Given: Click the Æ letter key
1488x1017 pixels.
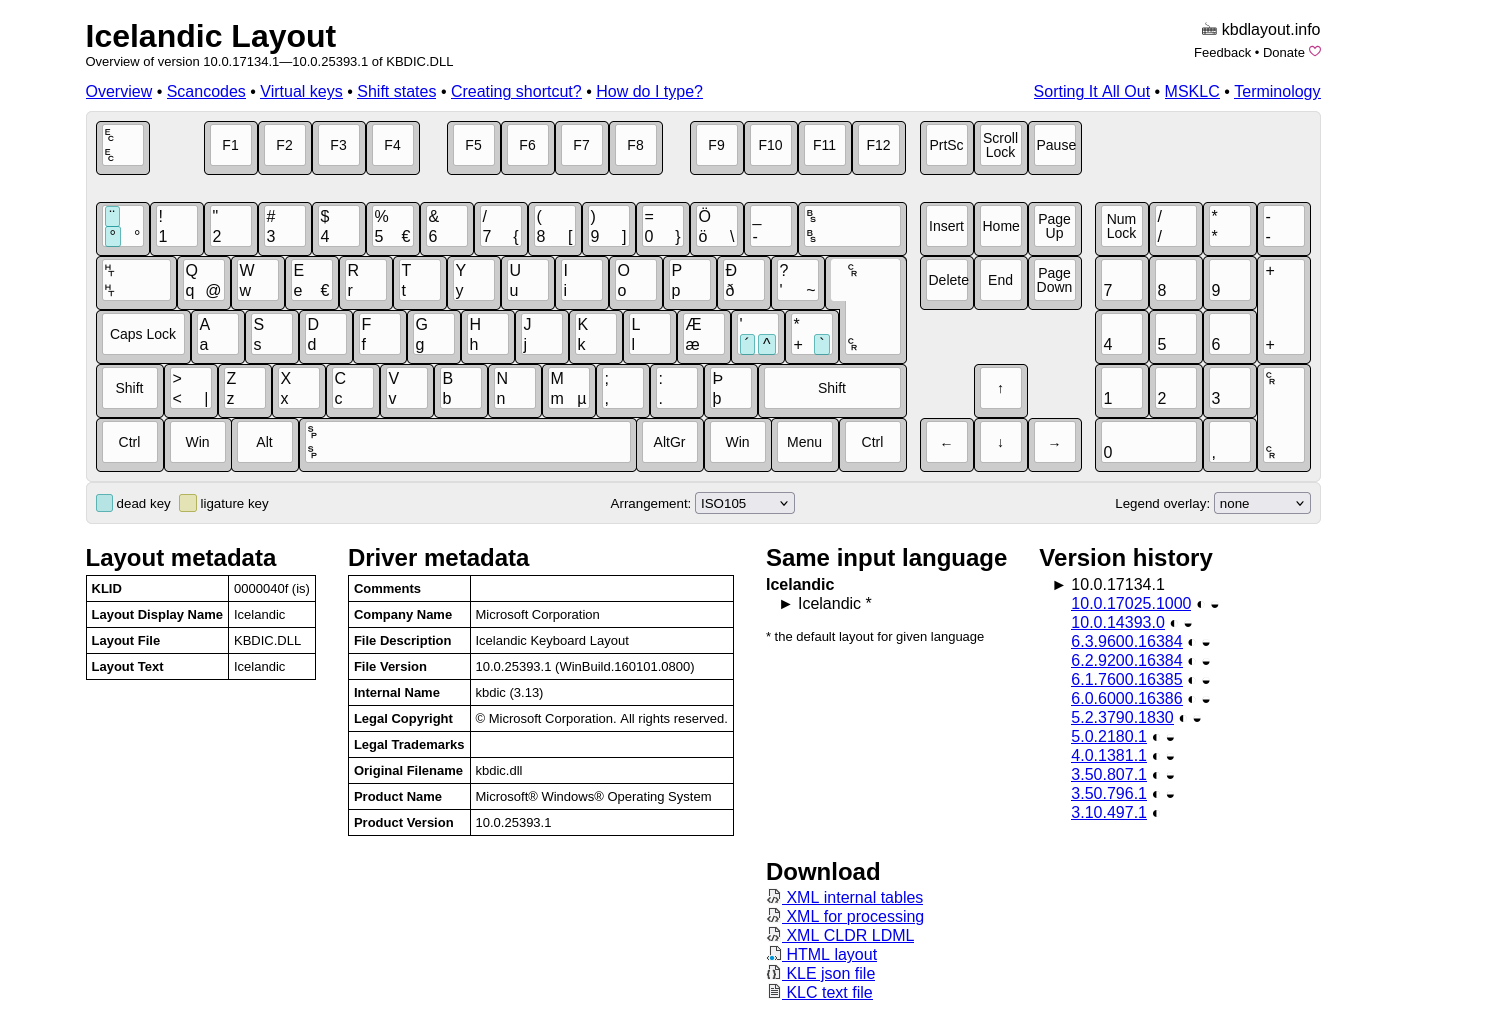Looking at the screenshot, I should tap(703, 335).
